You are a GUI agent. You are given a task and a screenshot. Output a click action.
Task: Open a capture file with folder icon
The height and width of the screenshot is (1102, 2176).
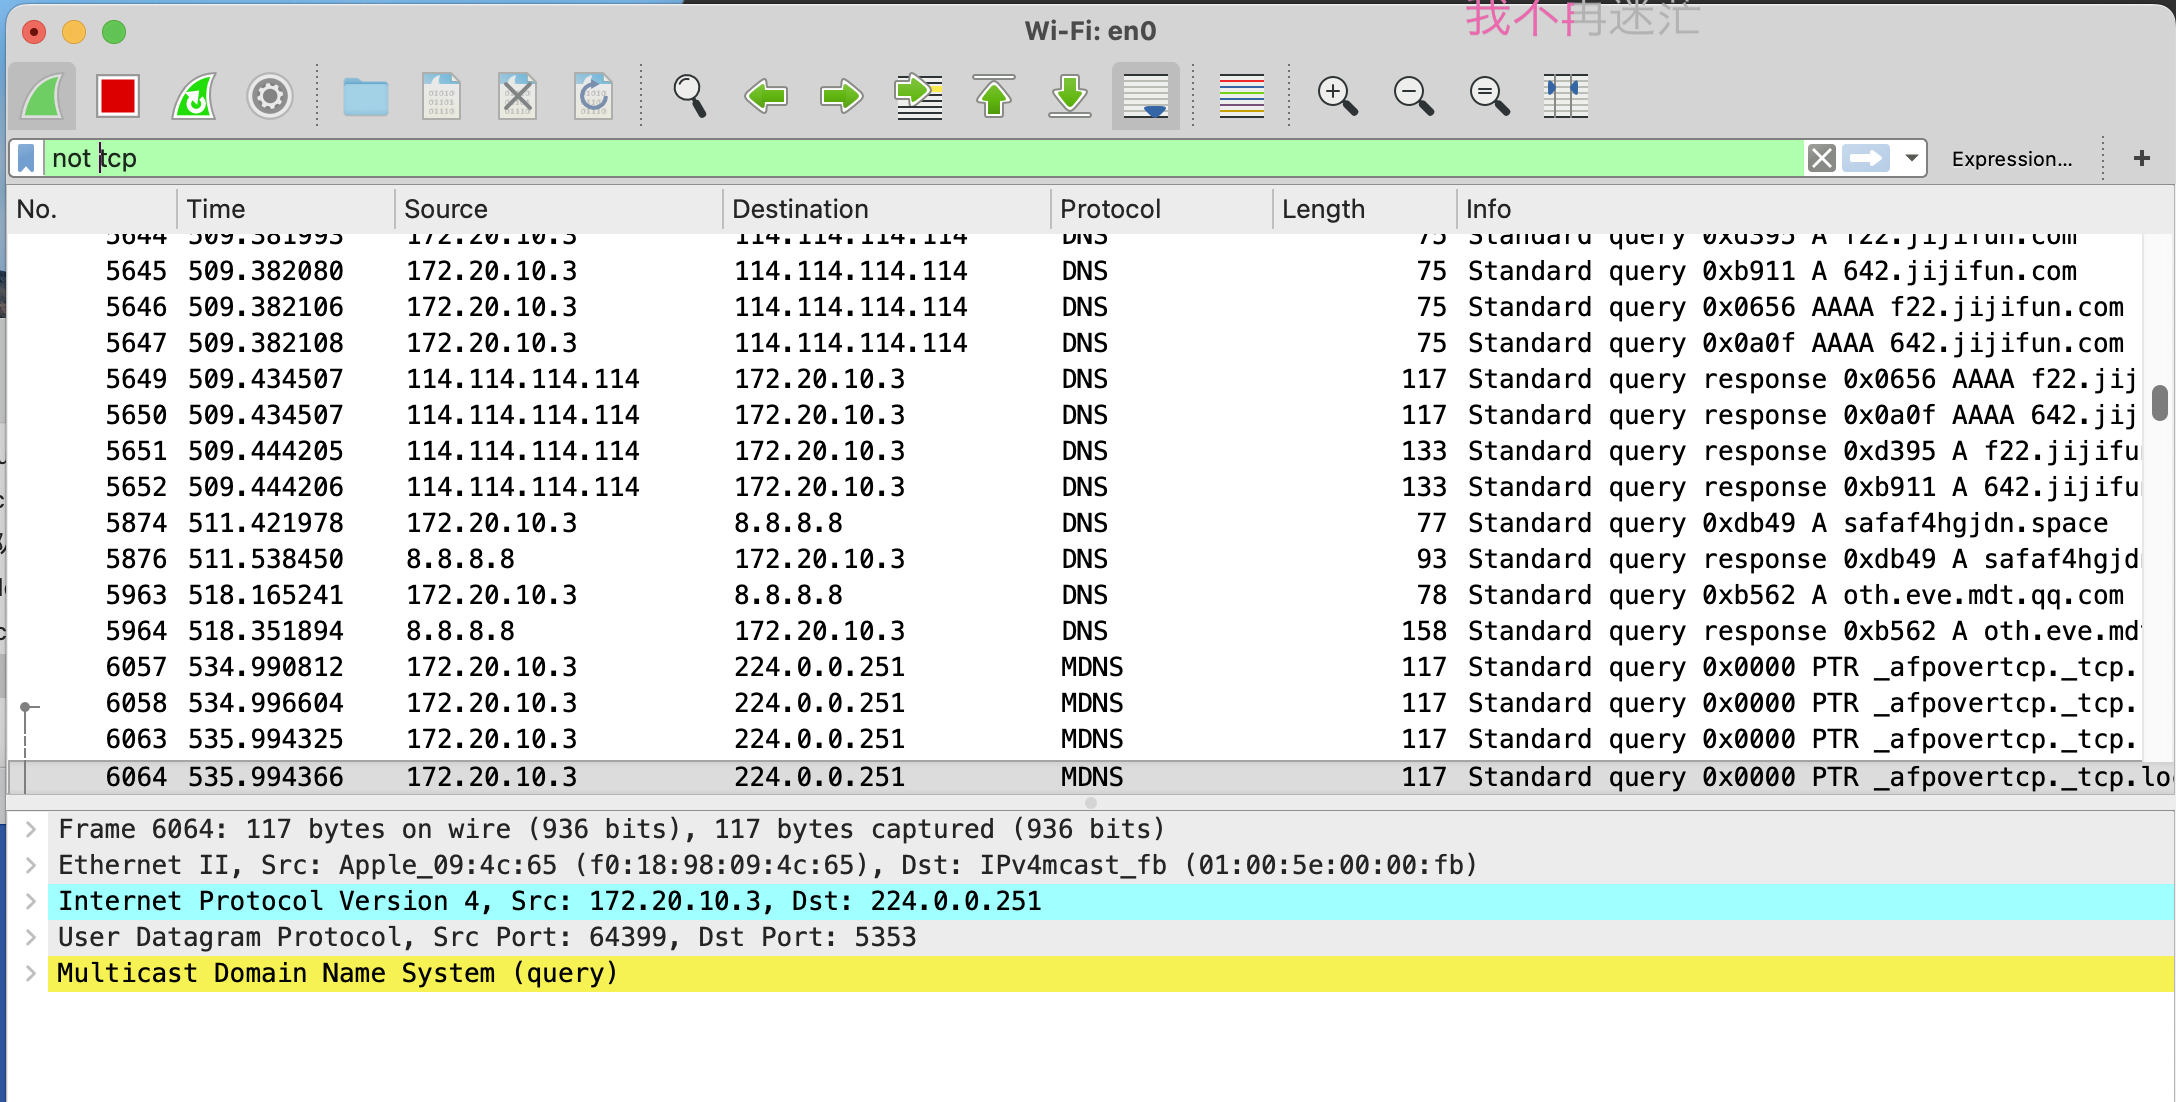(365, 97)
